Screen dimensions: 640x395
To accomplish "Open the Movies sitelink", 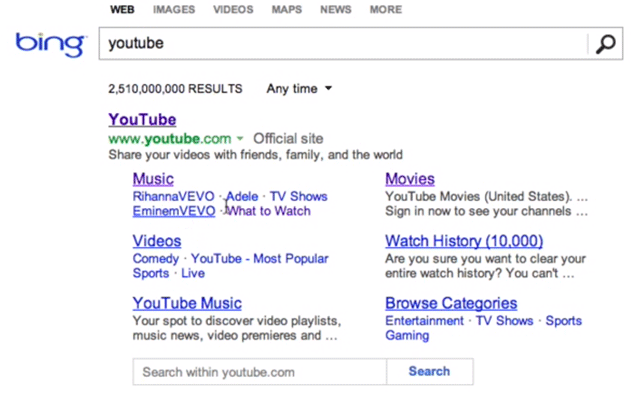I will point(410,179).
